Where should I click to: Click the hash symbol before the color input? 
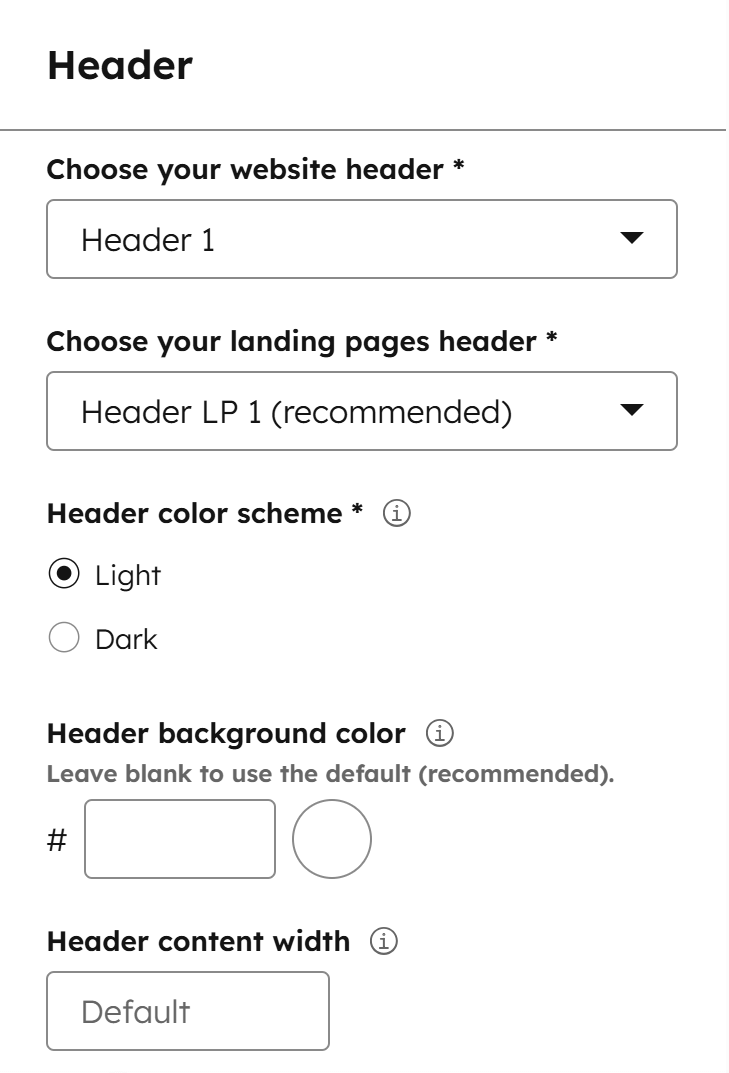click(x=57, y=840)
